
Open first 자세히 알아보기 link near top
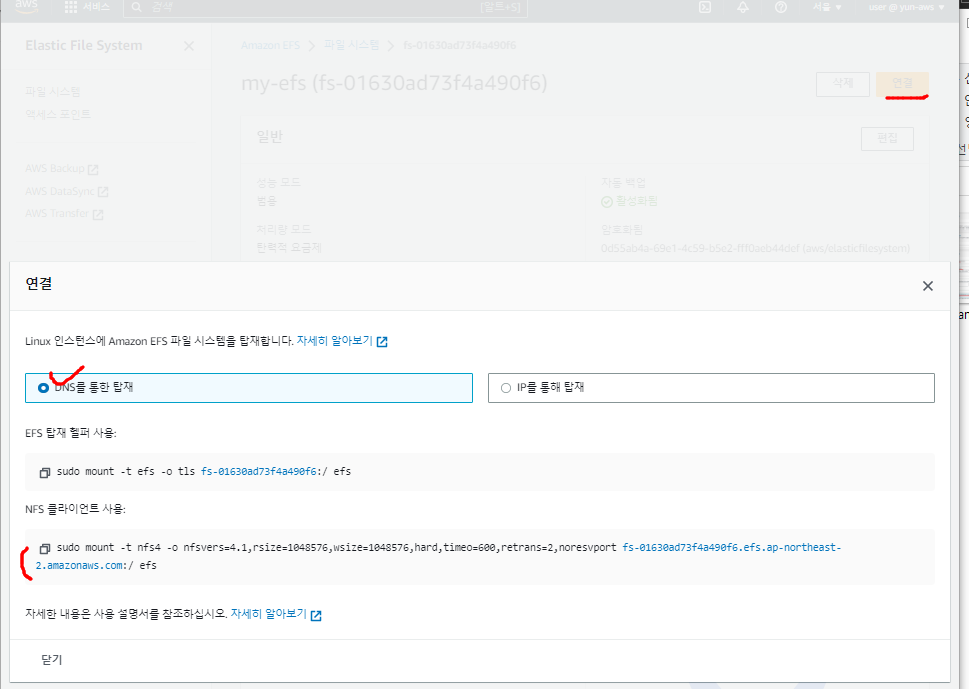click(x=342, y=341)
